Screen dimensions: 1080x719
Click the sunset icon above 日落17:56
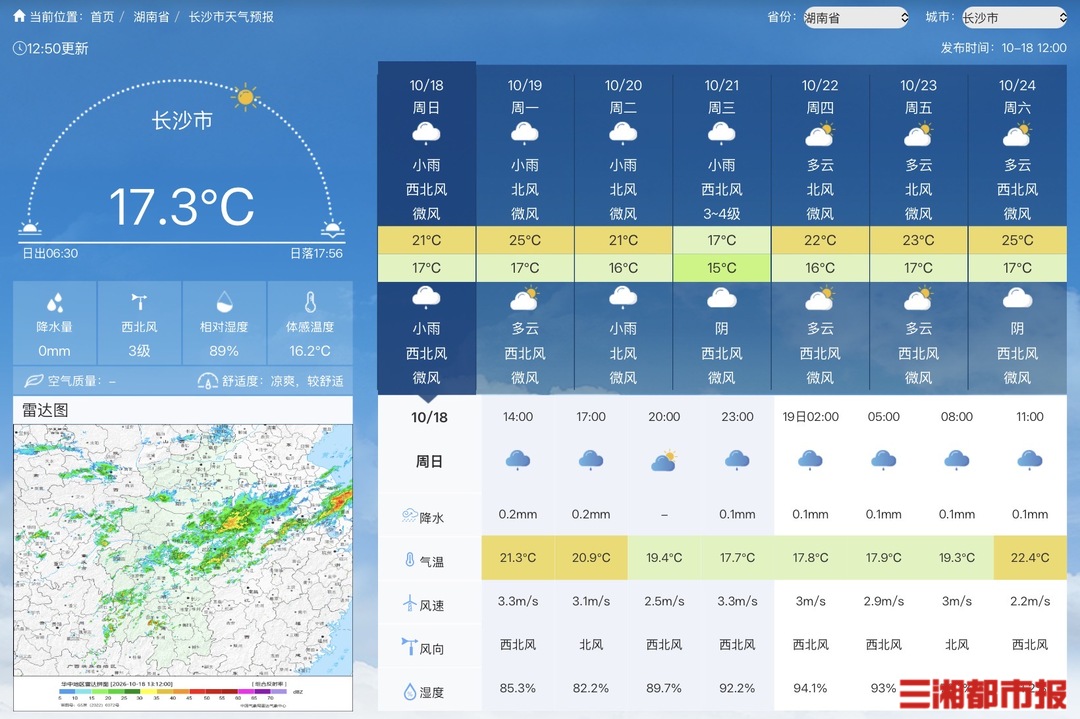click(333, 228)
